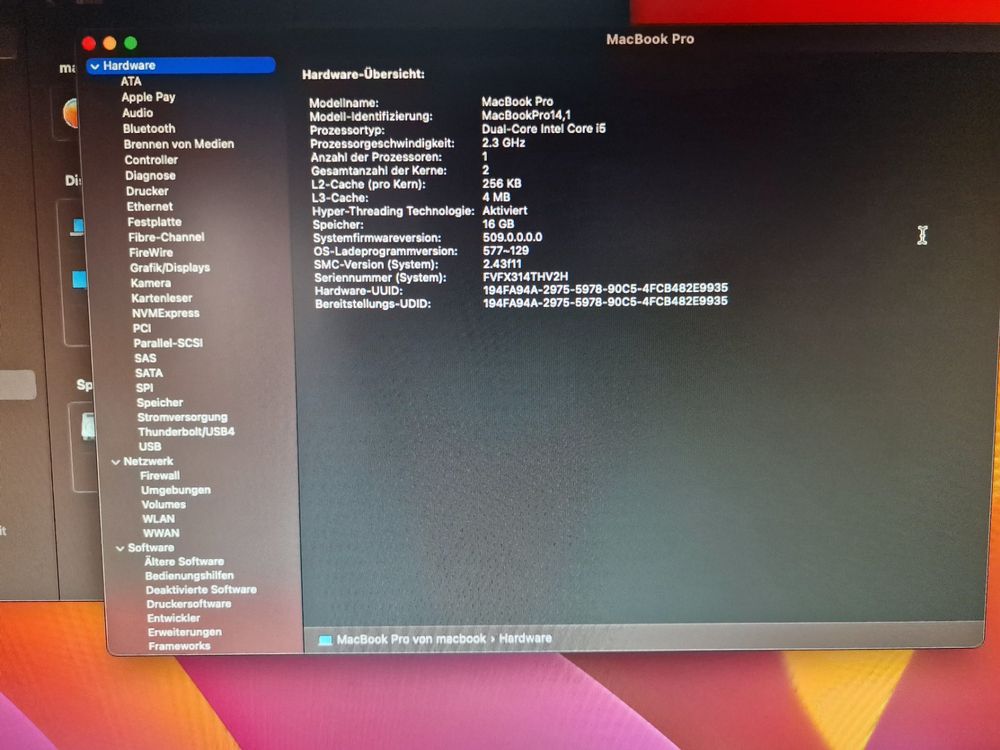Select Audio in hardware list

click(138, 113)
